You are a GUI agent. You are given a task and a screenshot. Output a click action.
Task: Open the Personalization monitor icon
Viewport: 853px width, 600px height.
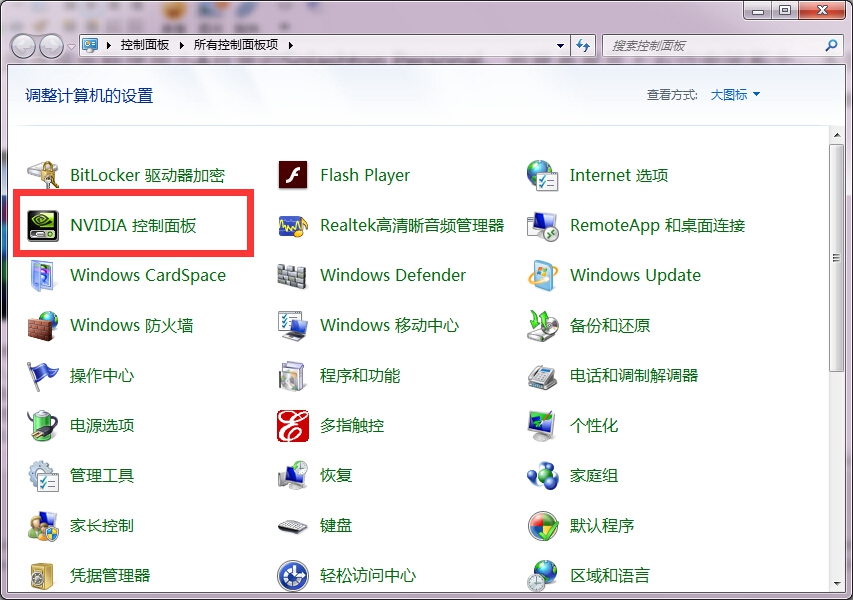[x=542, y=425]
